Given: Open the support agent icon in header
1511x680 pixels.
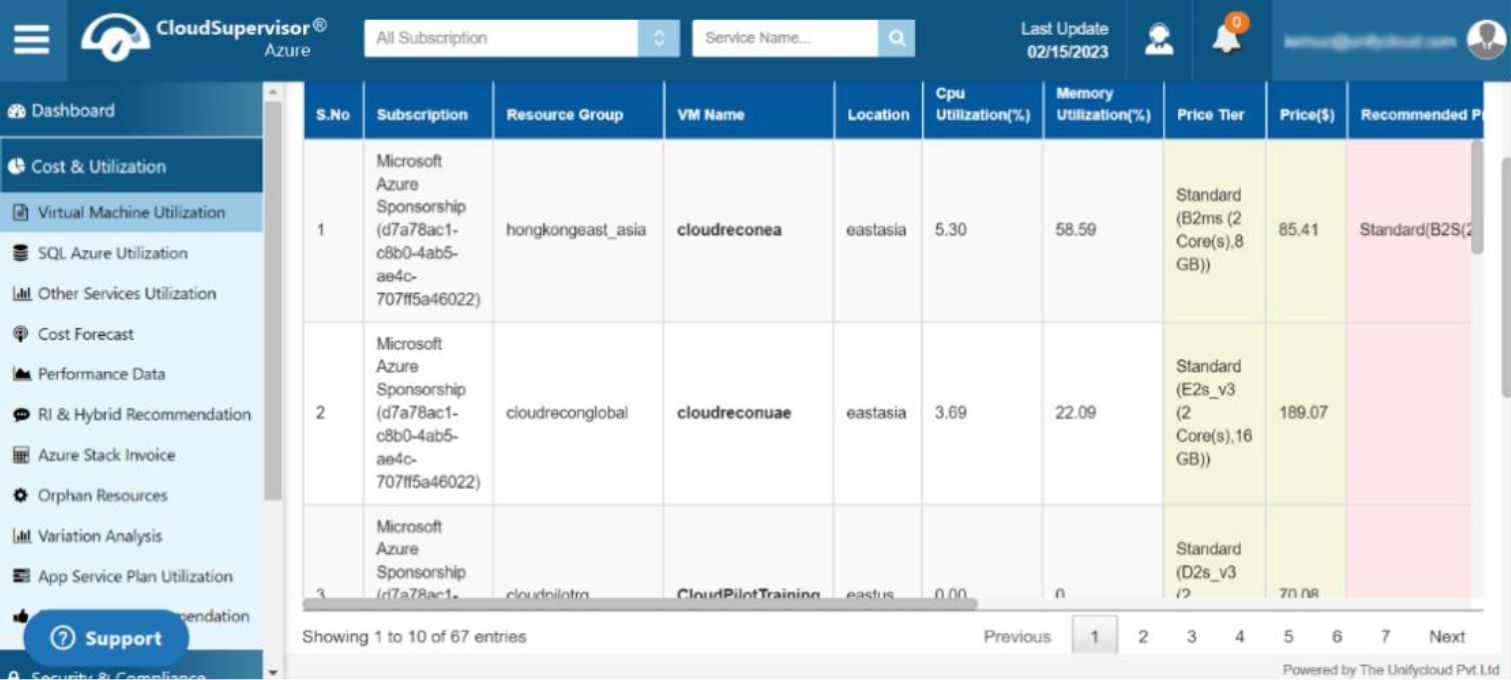Looking at the screenshot, I should (1159, 39).
